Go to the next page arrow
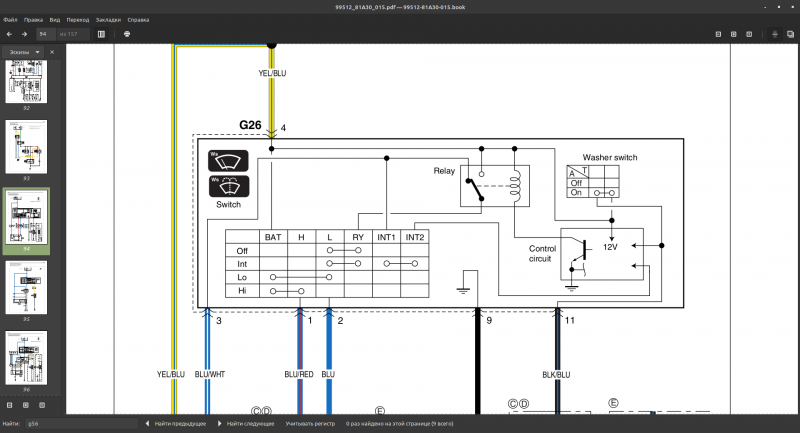 pos(24,34)
